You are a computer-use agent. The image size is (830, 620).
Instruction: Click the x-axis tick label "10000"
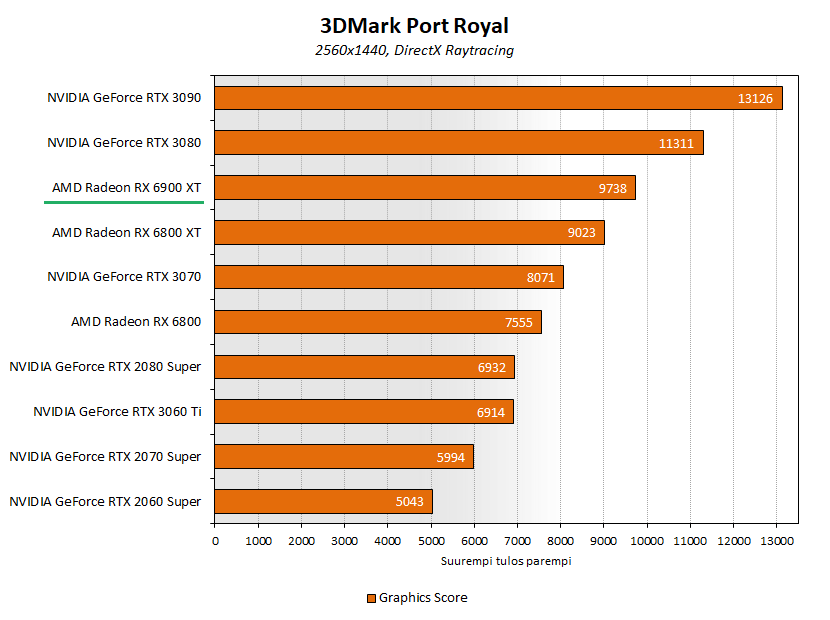point(647,541)
